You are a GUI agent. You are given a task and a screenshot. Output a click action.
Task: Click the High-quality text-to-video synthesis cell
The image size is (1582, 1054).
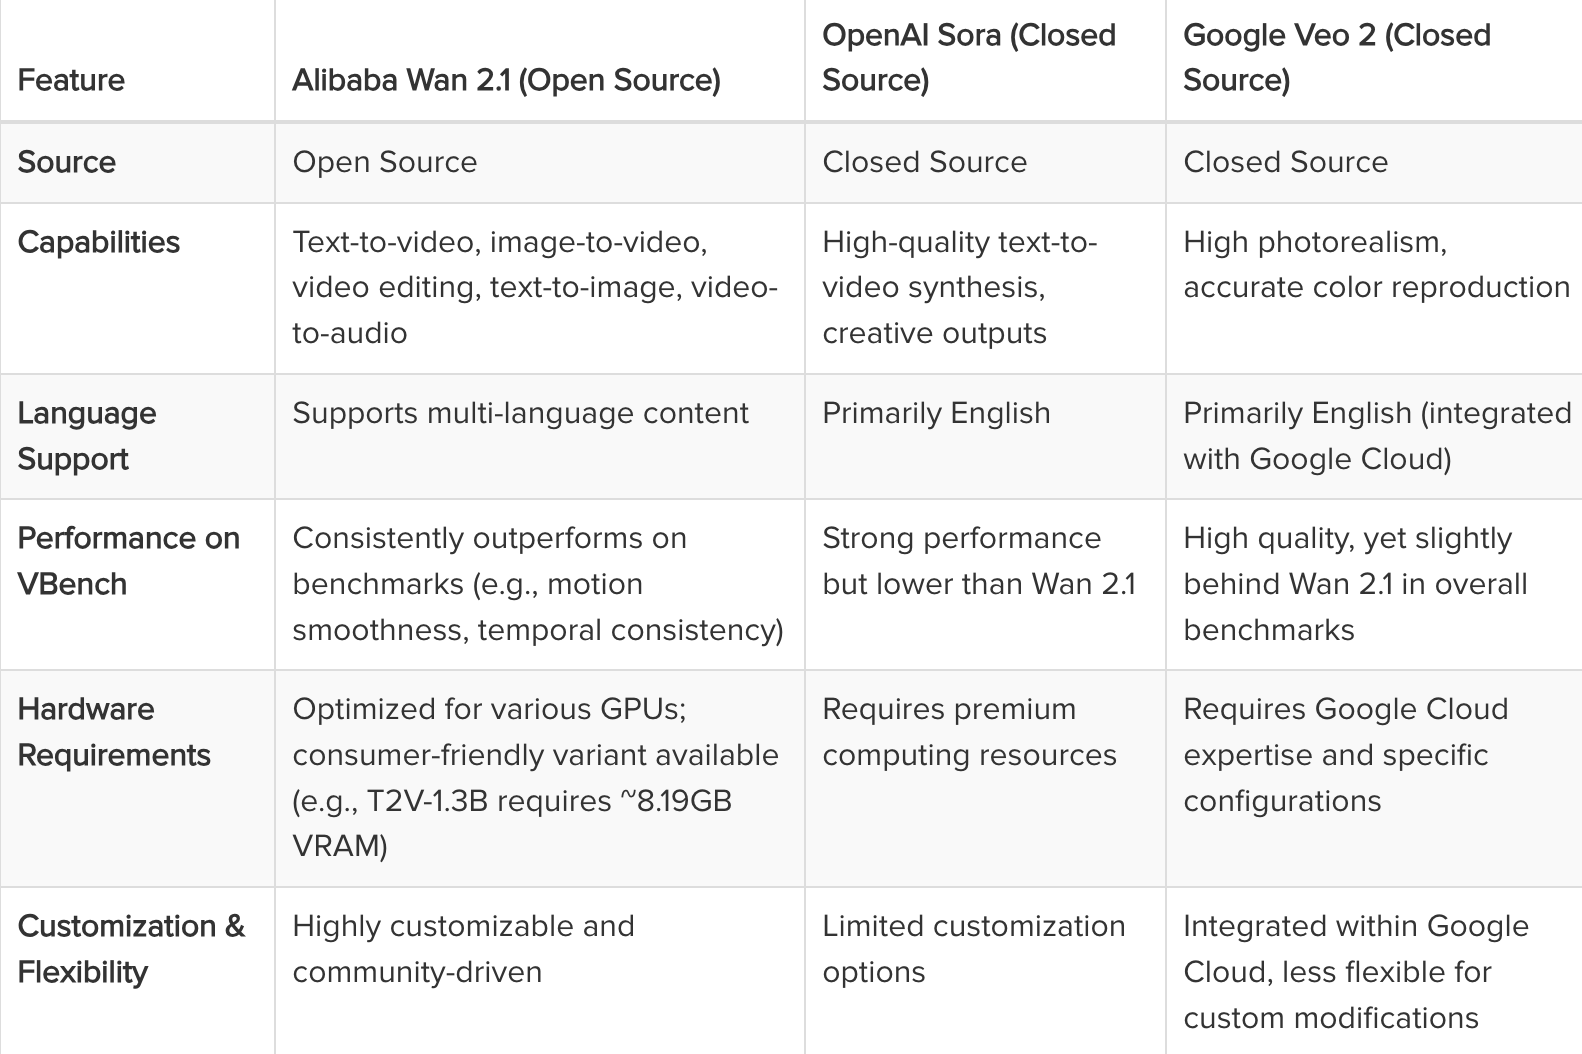(x=958, y=287)
